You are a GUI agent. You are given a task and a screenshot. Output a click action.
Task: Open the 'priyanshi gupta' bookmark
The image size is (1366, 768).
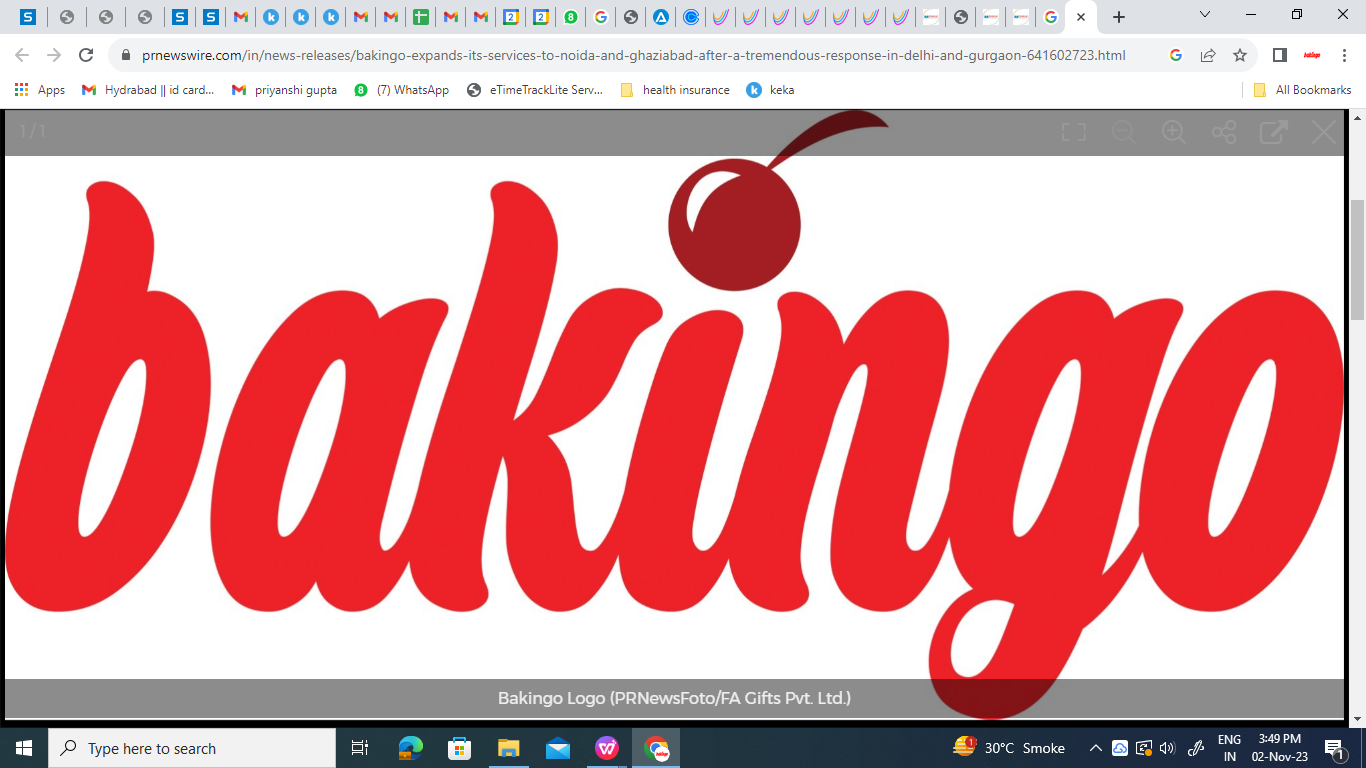pyautogui.click(x=284, y=90)
